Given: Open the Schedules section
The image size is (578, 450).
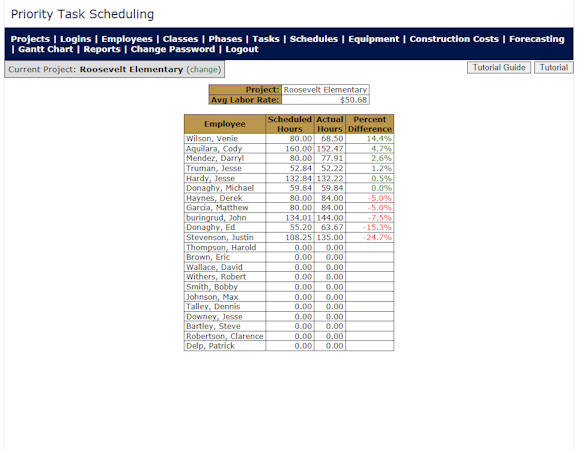Looking at the screenshot, I should tap(314, 39).
